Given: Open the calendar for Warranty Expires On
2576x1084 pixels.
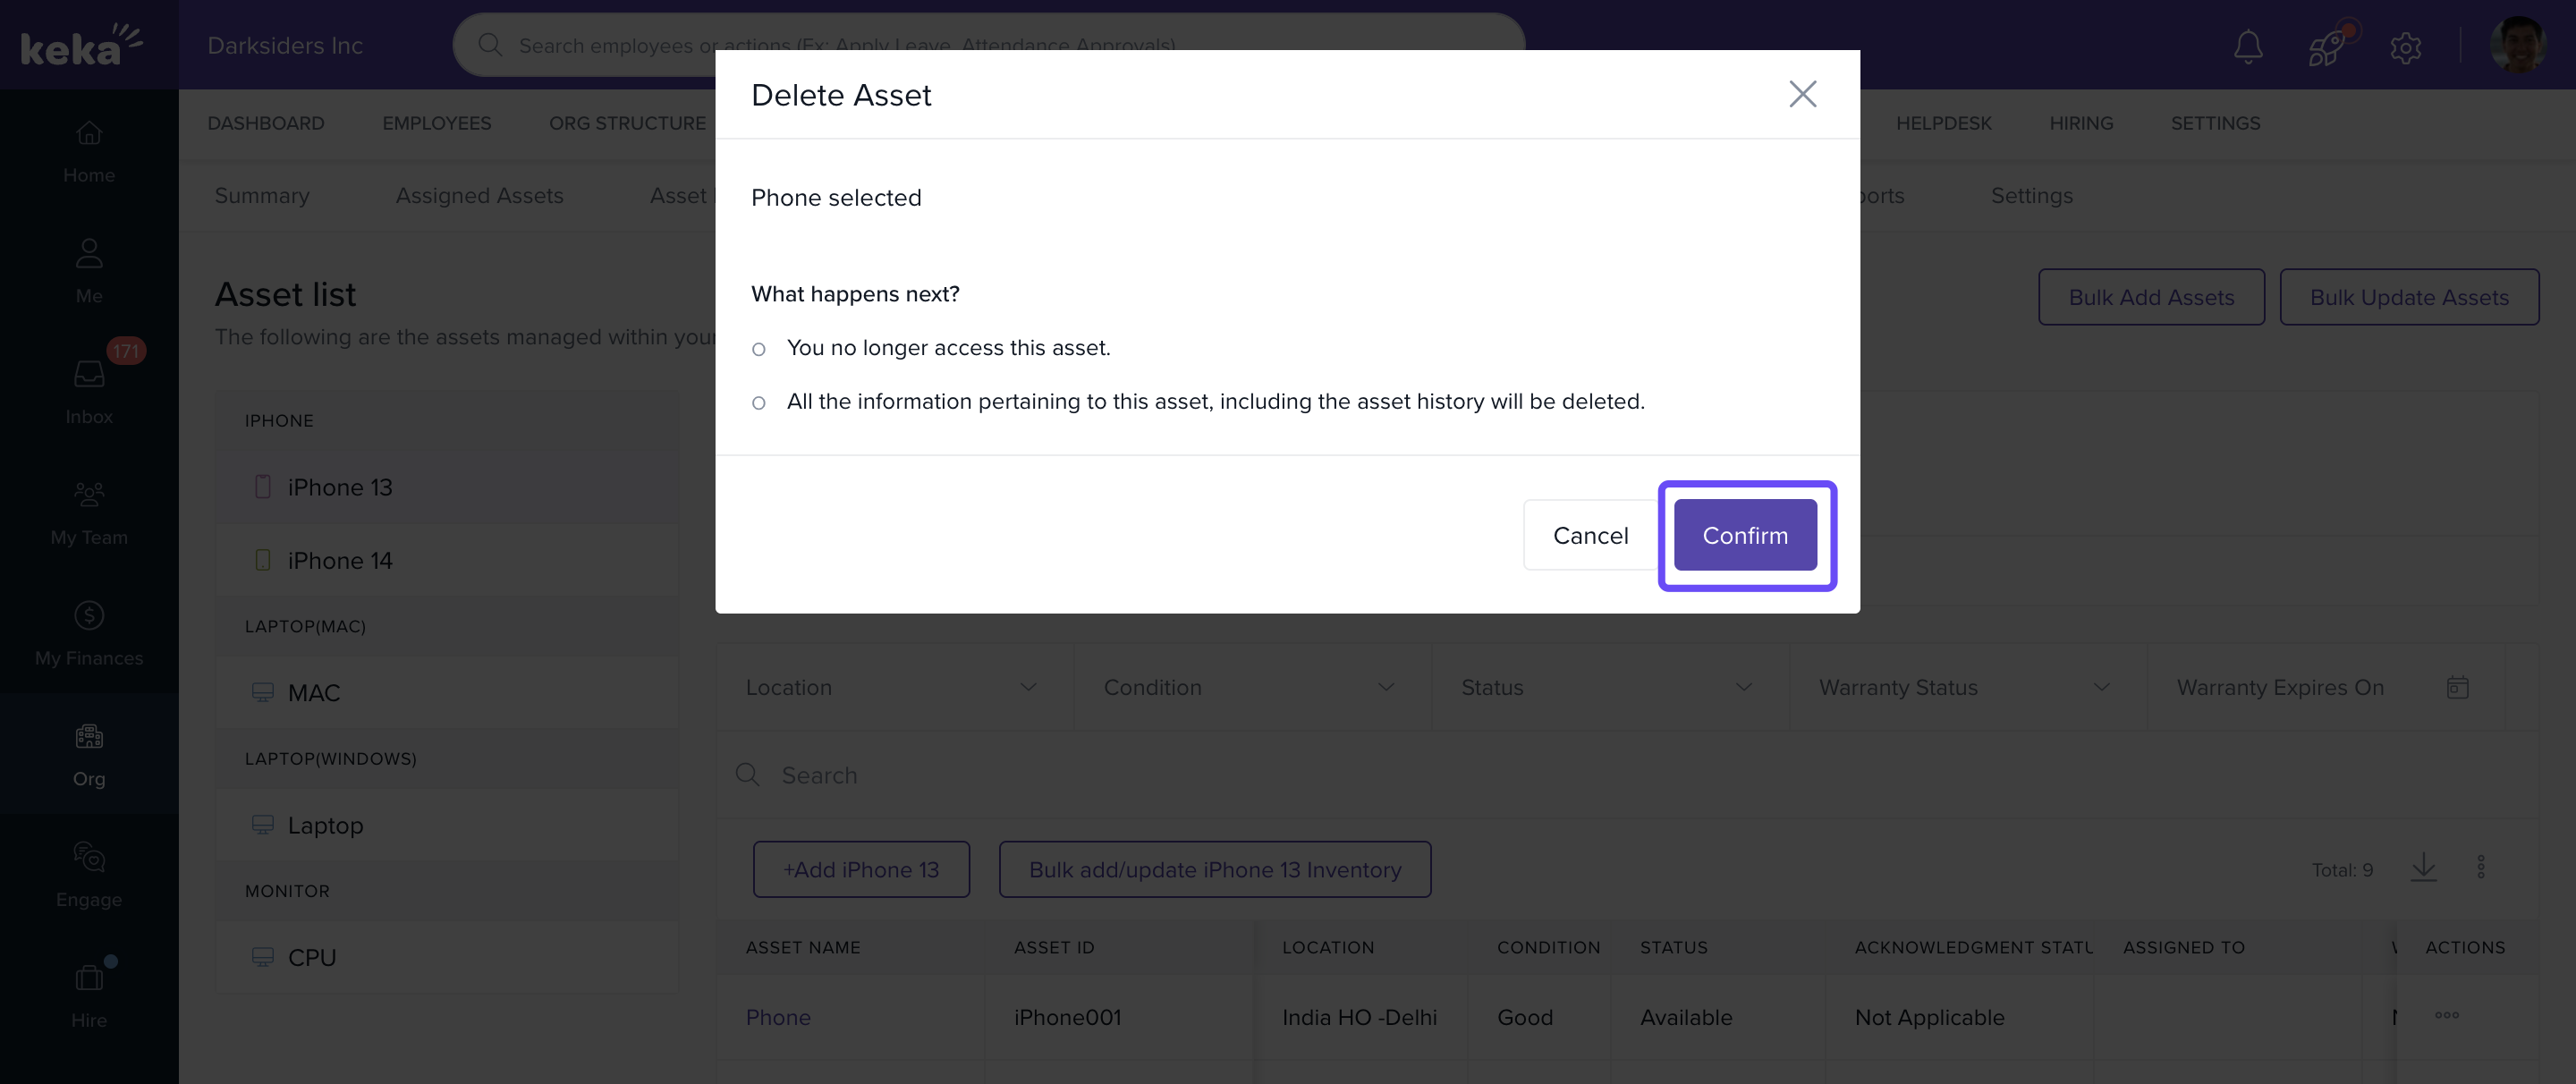Looking at the screenshot, I should point(2457,687).
